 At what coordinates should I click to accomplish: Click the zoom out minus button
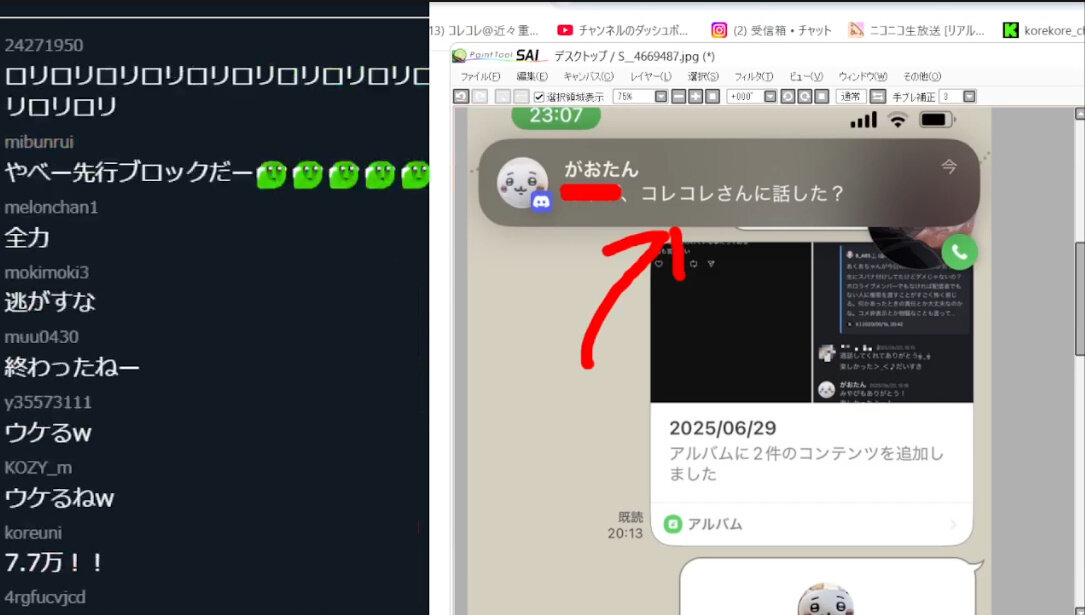(678, 97)
